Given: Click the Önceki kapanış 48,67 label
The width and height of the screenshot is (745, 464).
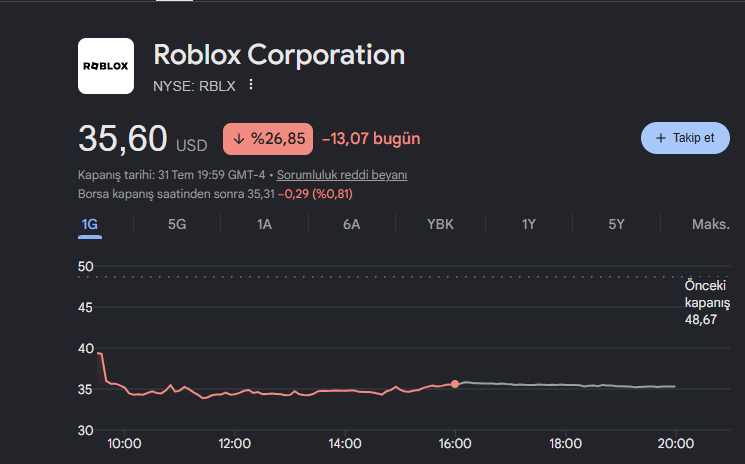Looking at the screenshot, I should [707, 303].
